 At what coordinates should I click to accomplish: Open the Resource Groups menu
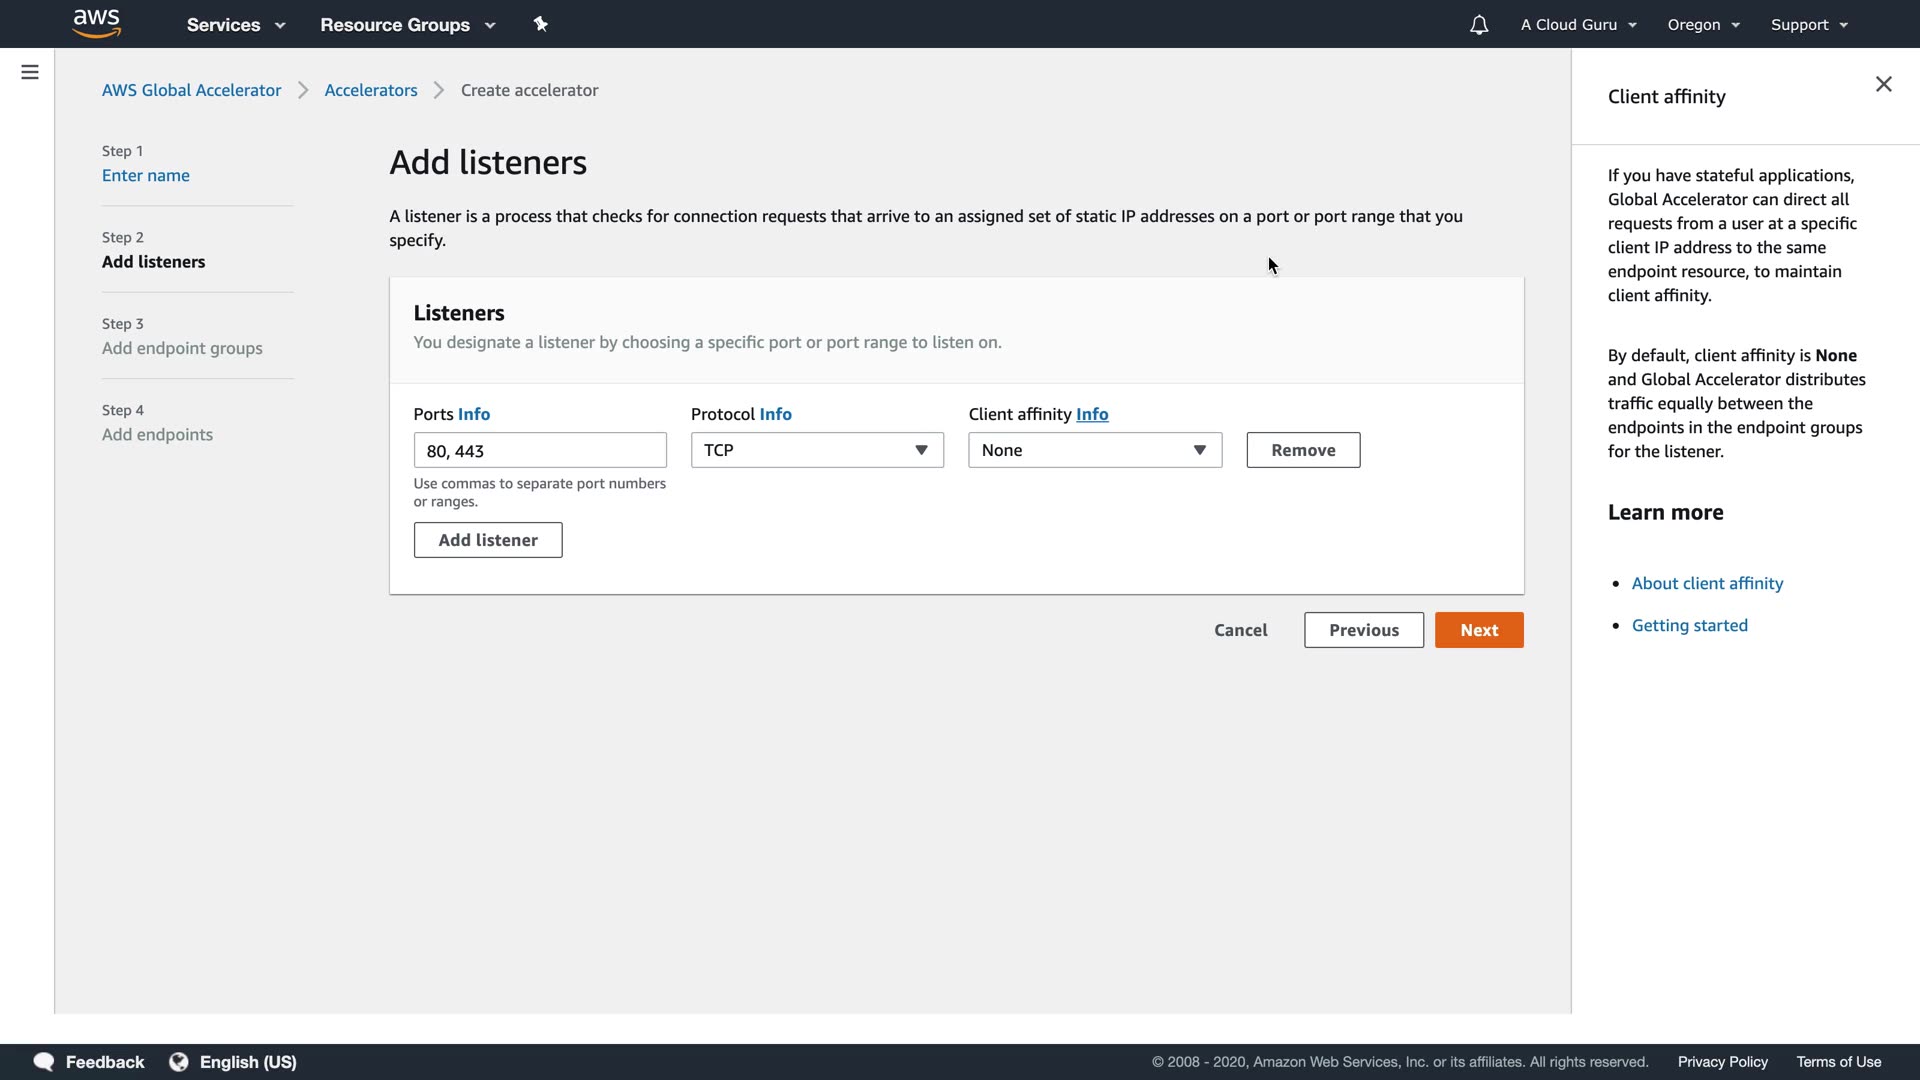(407, 25)
